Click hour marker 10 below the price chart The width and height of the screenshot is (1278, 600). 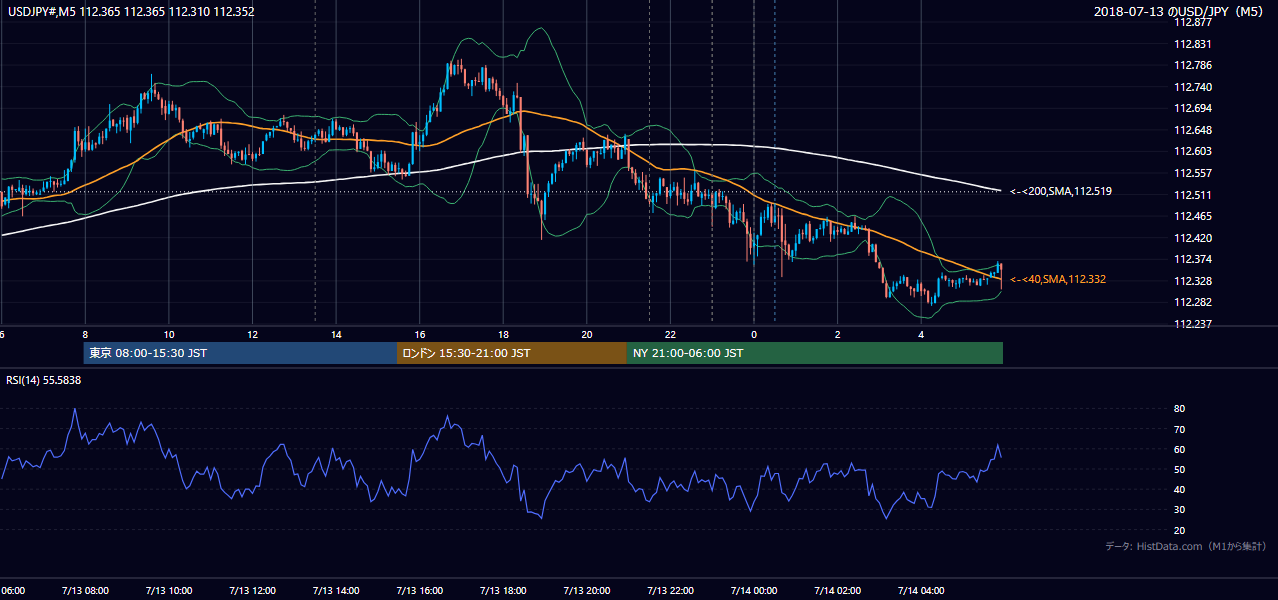coord(169,335)
